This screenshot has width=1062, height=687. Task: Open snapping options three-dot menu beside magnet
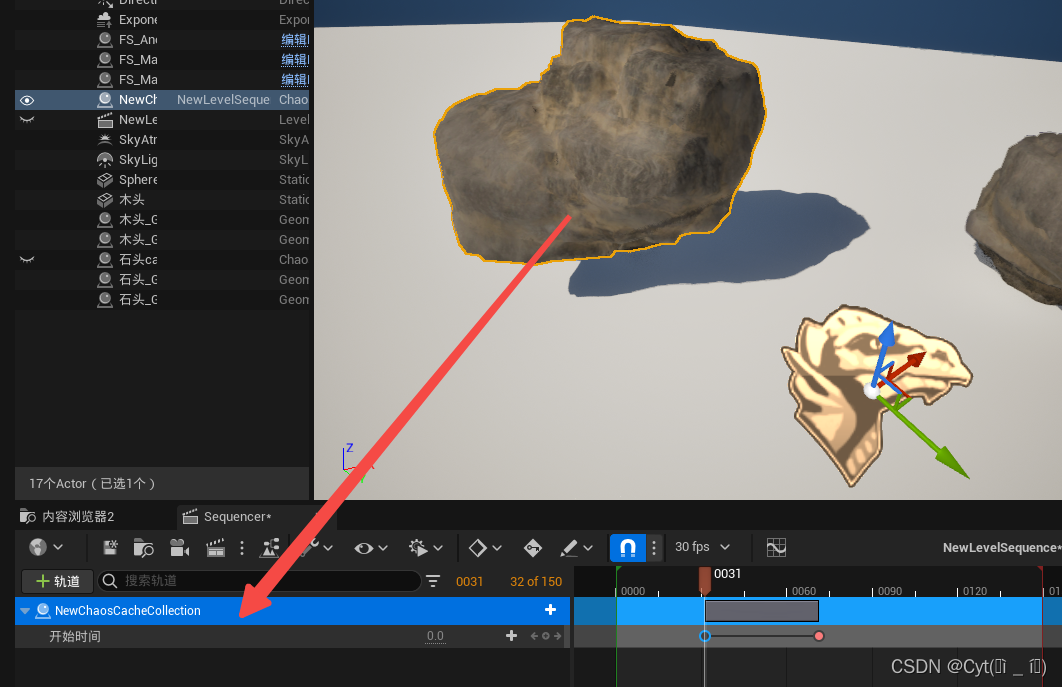[x=654, y=547]
